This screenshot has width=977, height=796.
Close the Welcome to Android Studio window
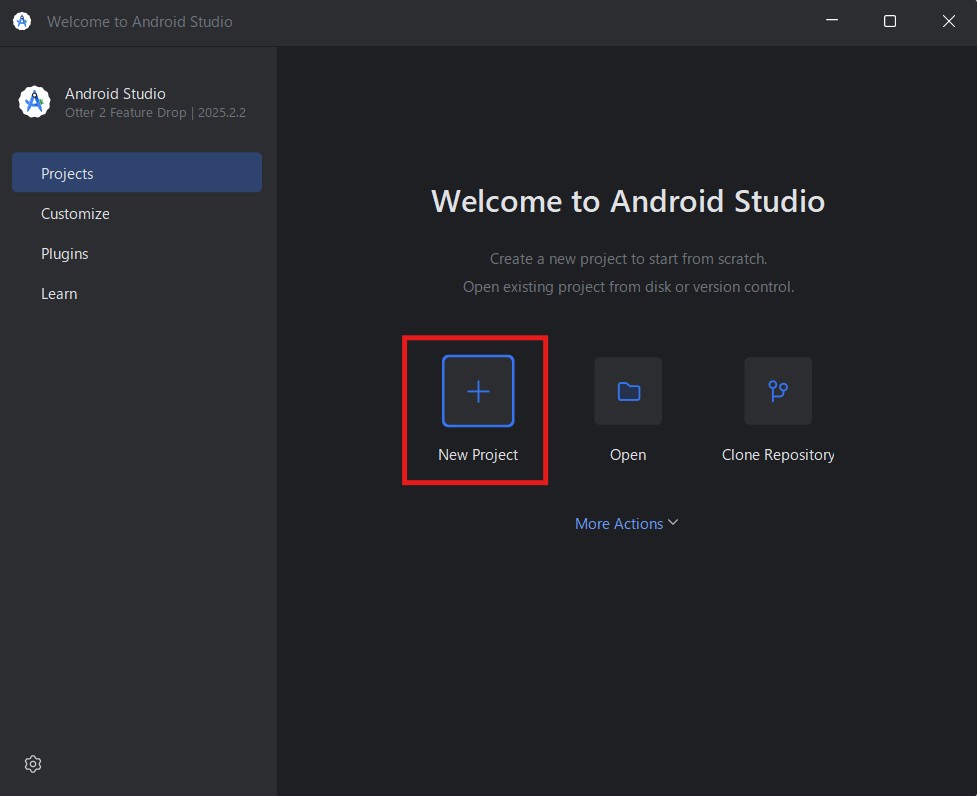click(948, 21)
